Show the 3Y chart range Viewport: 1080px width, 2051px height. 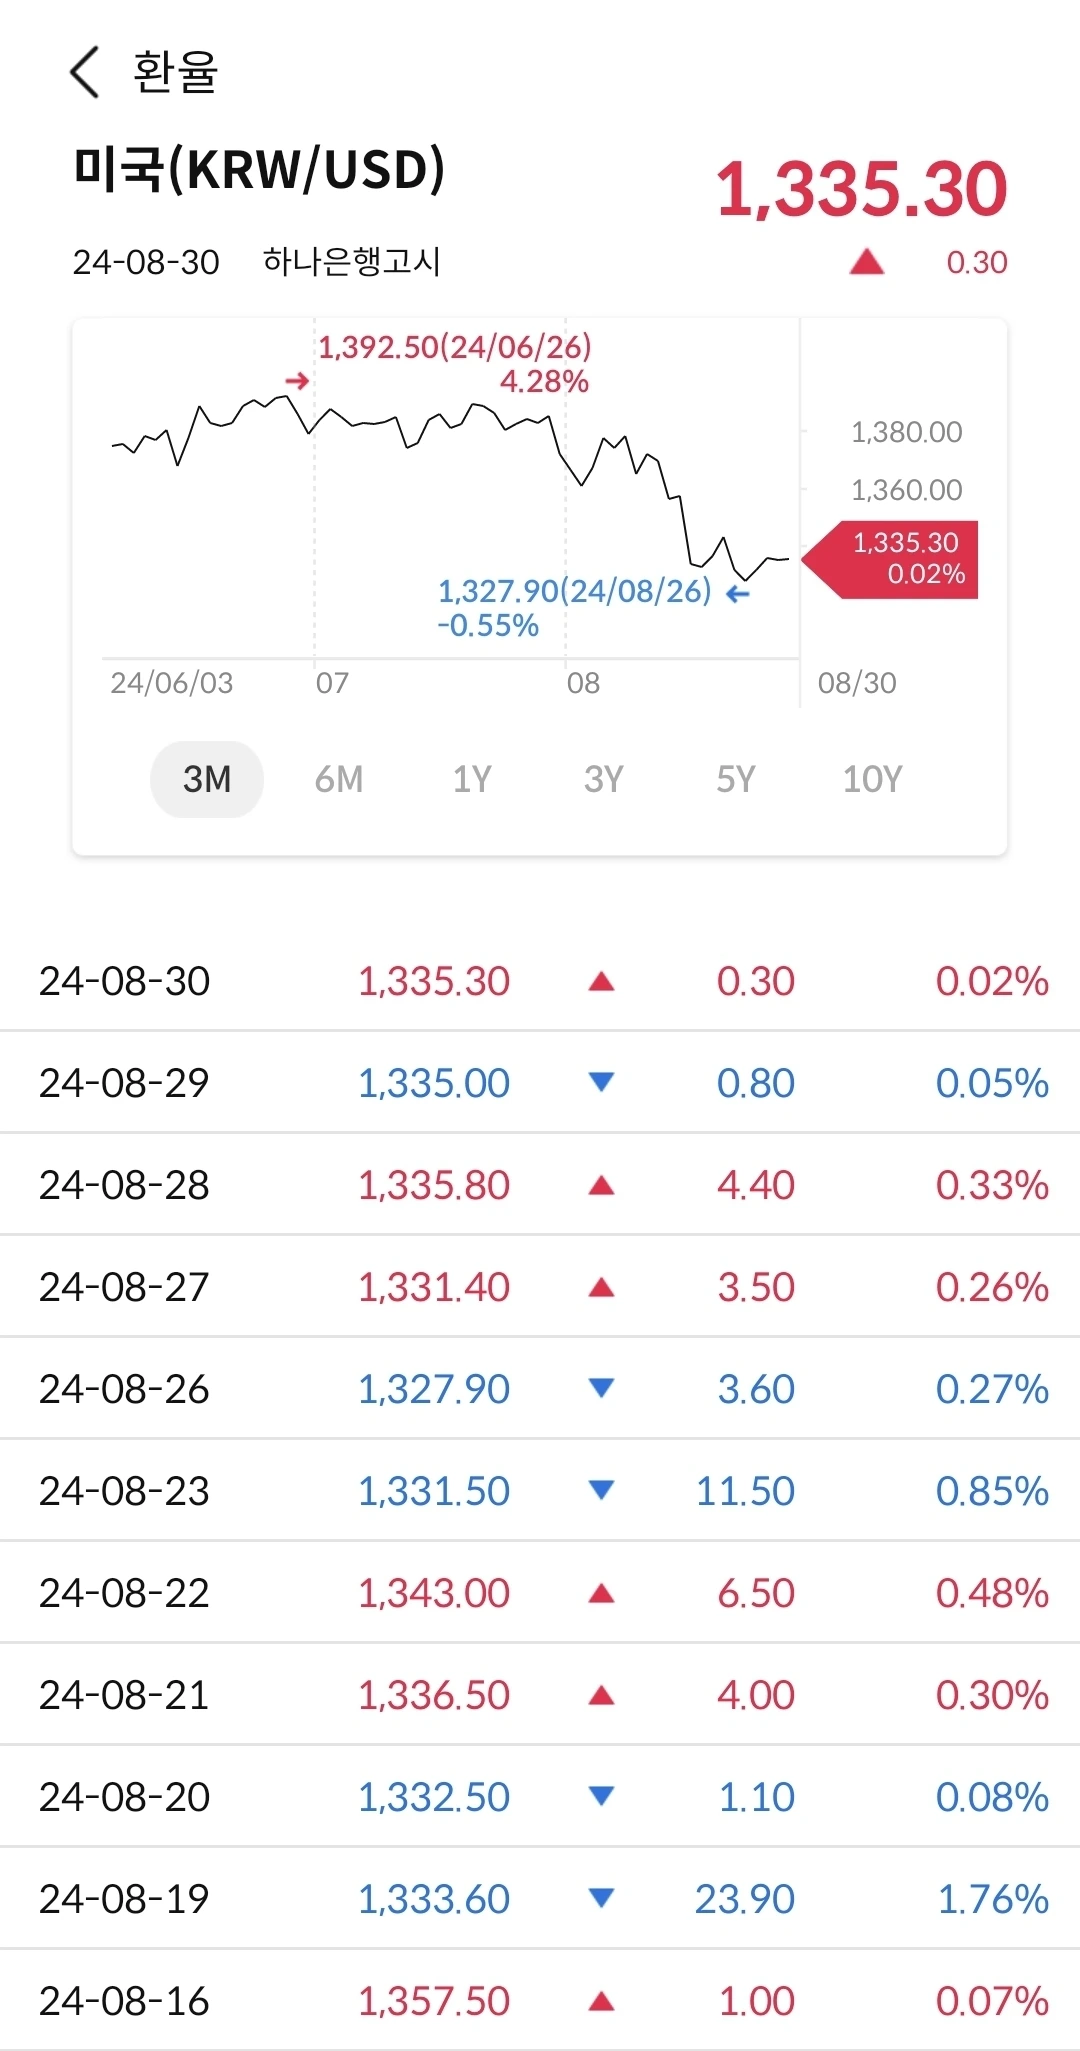coord(604,779)
